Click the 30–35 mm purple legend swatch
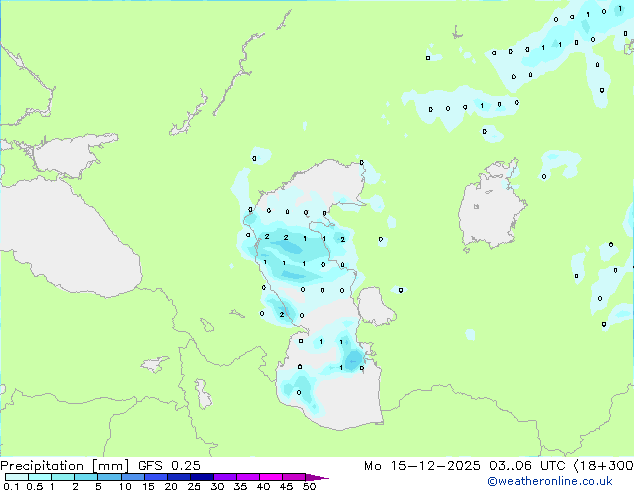Image resolution: width=634 pixels, height=490 pixels. pos(224,477)
